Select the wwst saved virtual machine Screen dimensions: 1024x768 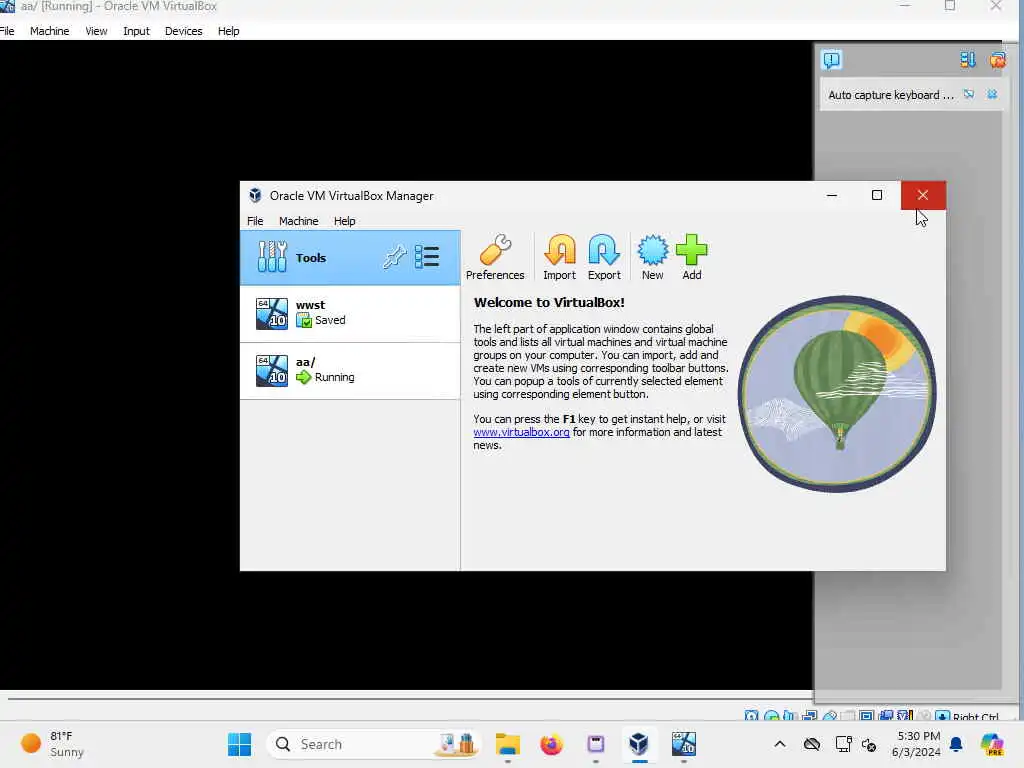pyautogui.click(x=350, y=313)
